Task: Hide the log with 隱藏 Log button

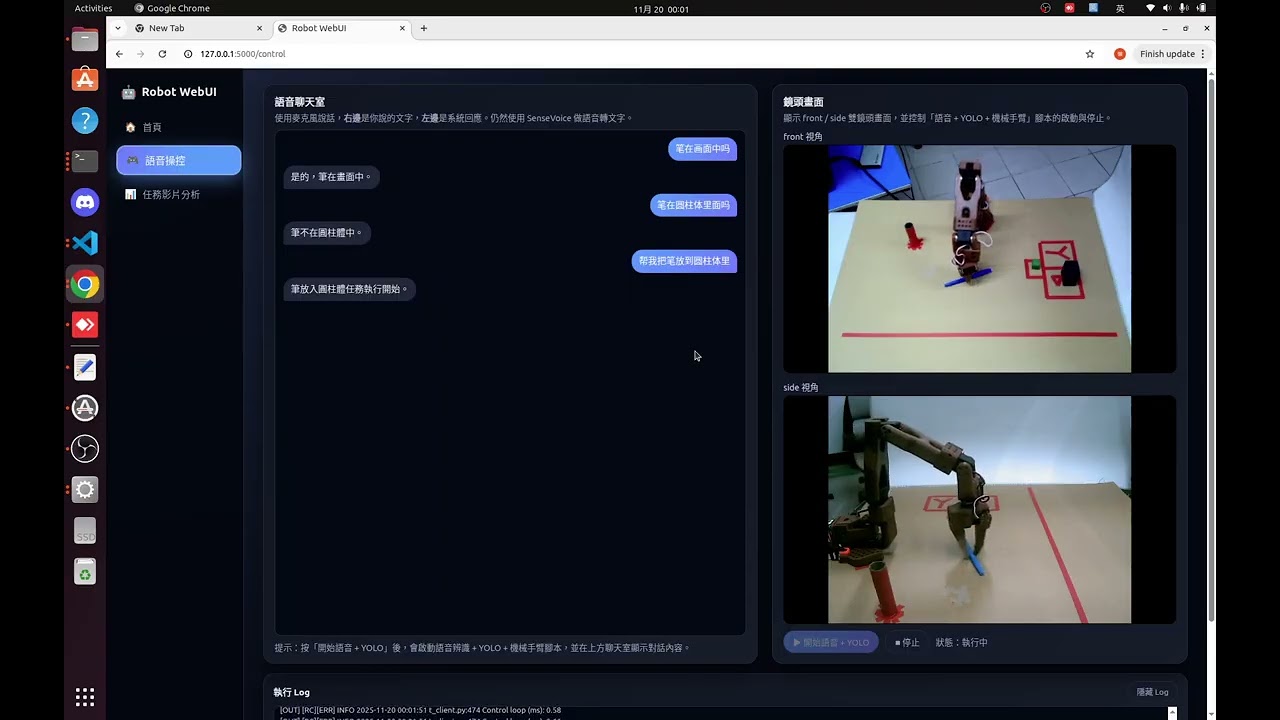Action: click(1152, 692)
